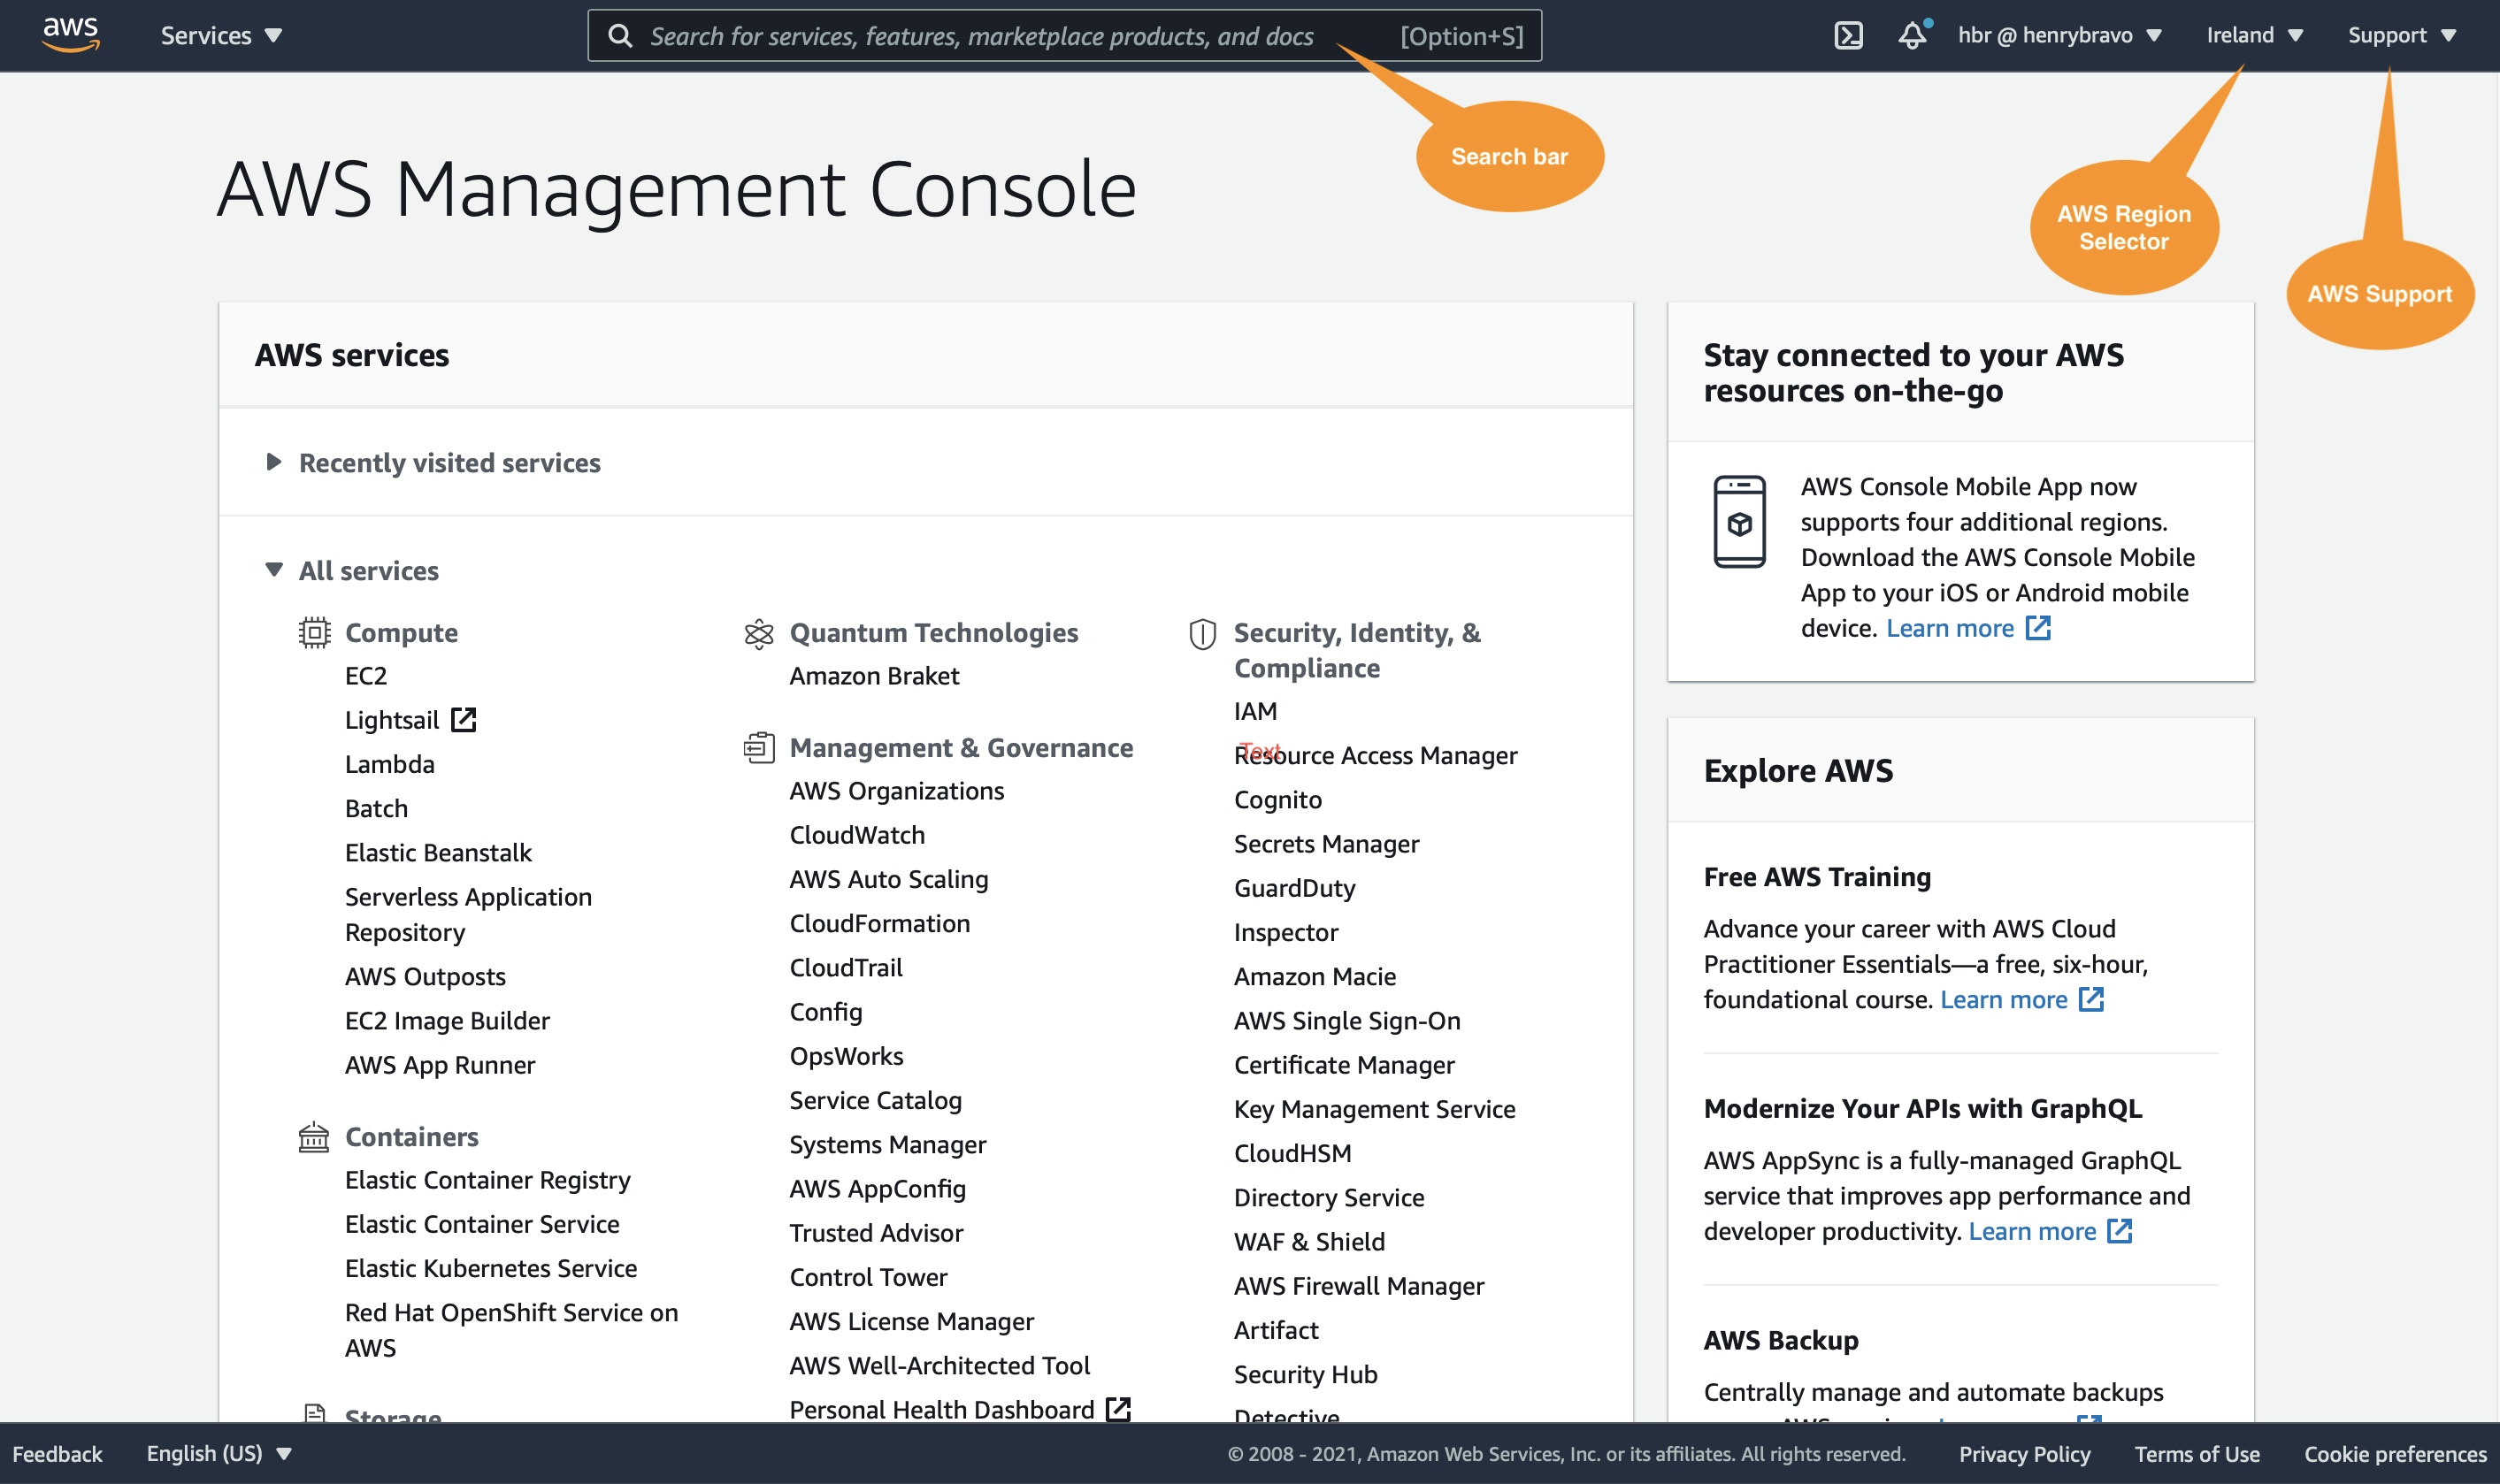Open the English (US) language selector

(219, 1454)
